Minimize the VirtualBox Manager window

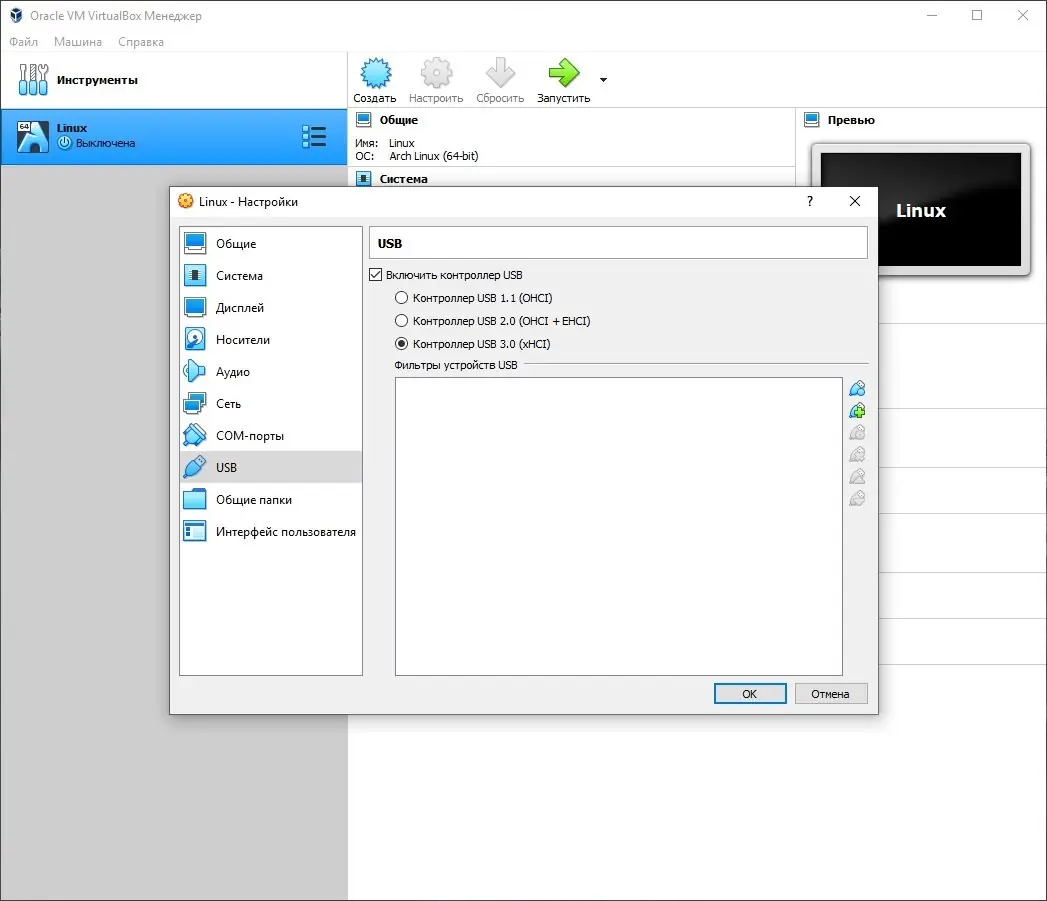click(x=931, y=15)
